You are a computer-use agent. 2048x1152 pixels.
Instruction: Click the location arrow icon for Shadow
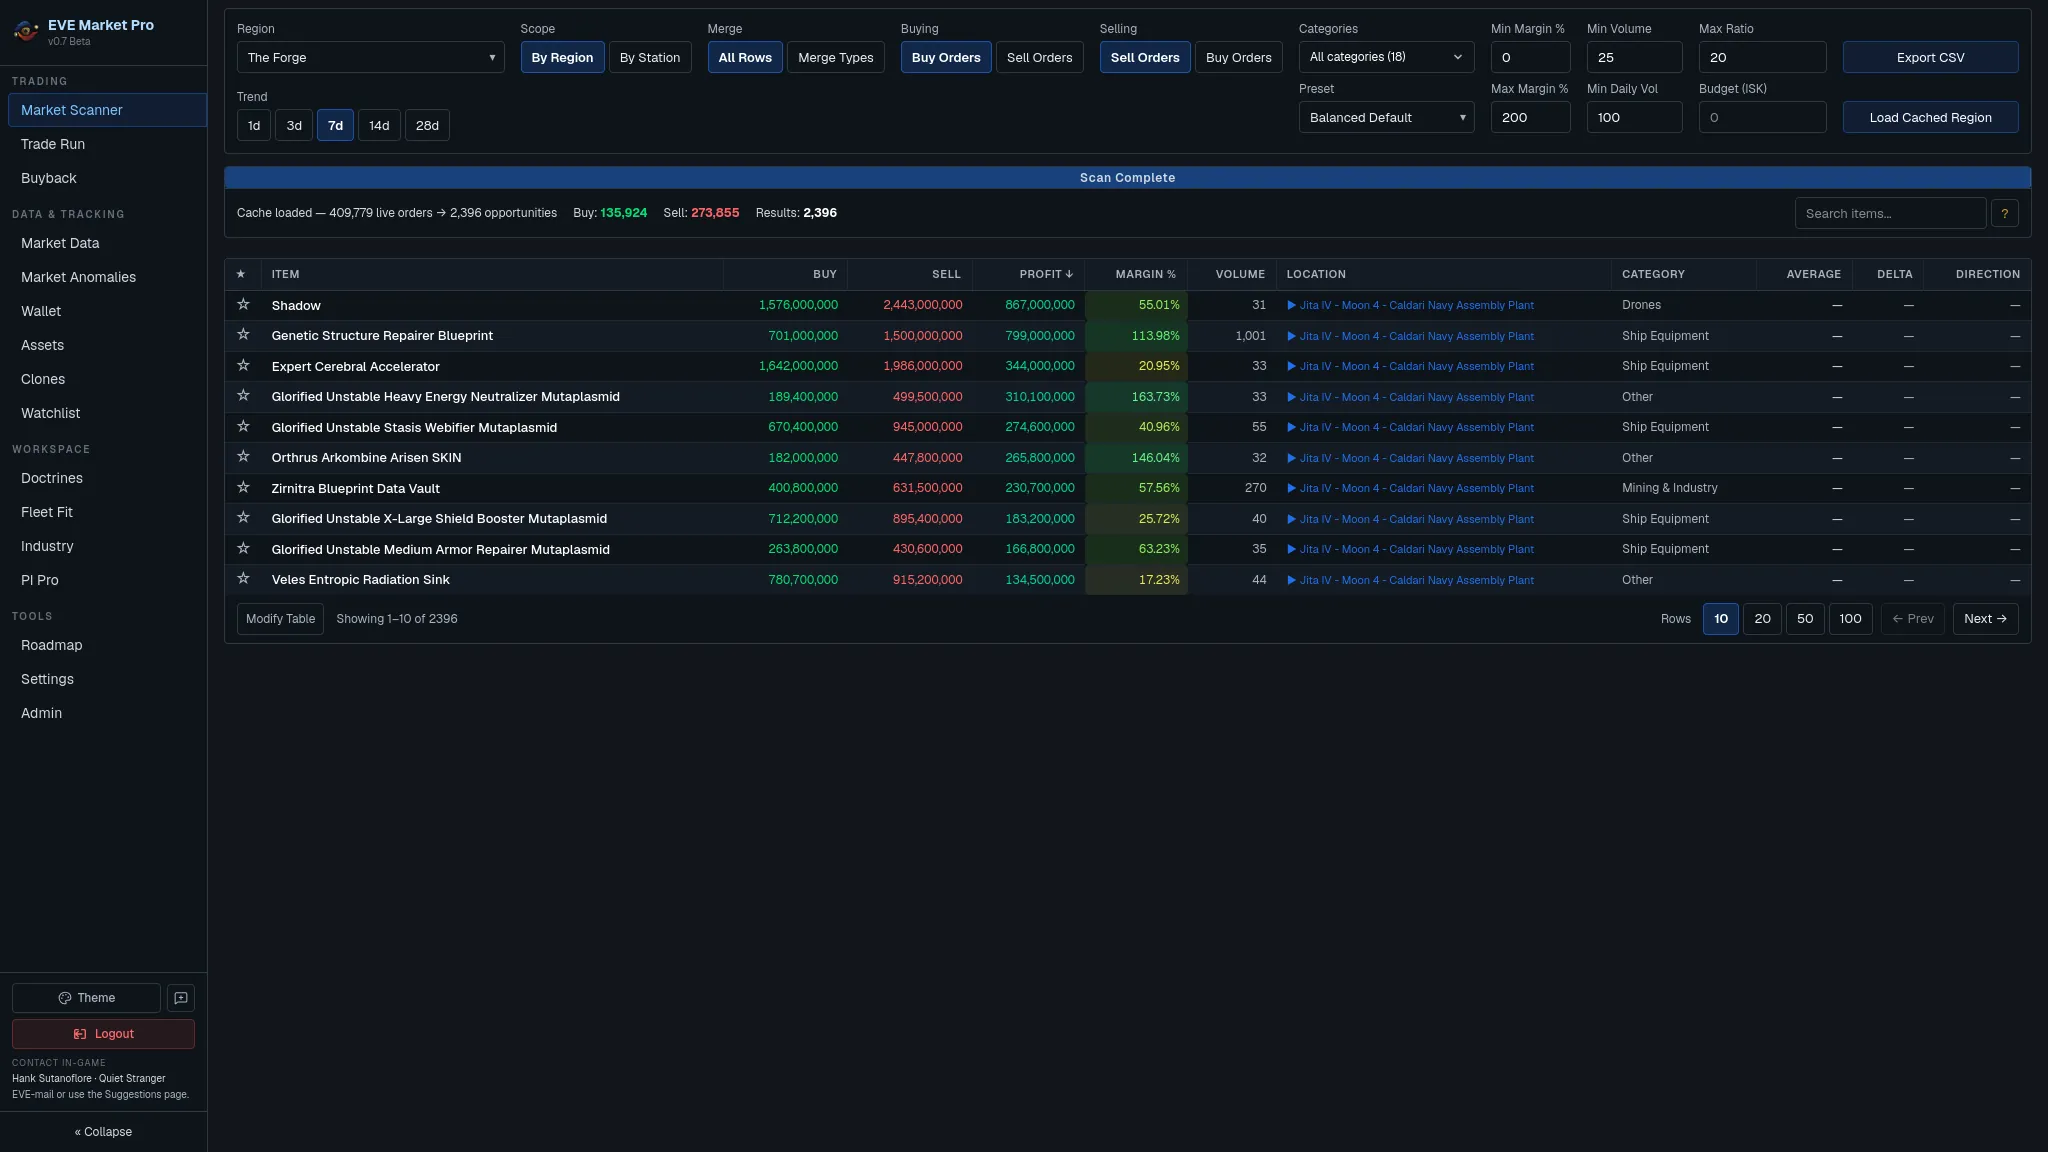pyautogui.click(x=1291, y=305)
